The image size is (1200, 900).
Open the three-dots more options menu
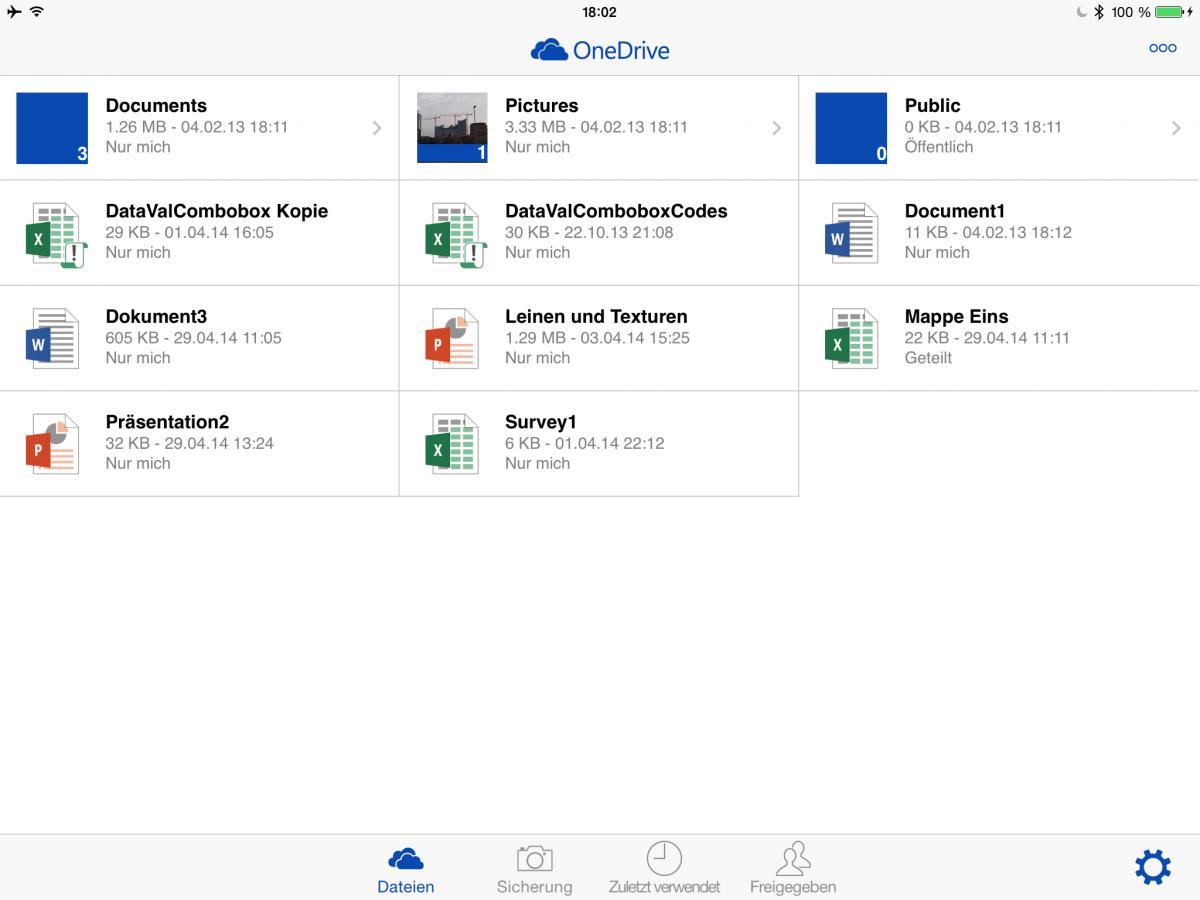coord(1163,48)
